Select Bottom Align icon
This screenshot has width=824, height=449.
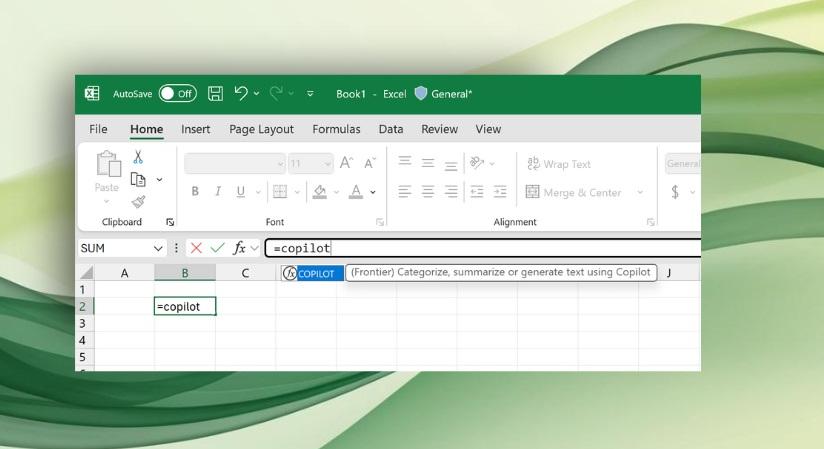[451, 167]
